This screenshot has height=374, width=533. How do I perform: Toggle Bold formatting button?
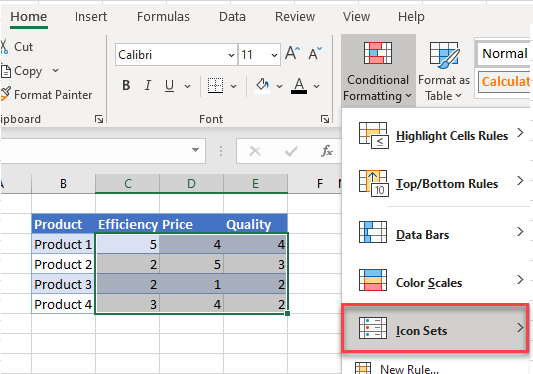126,86
